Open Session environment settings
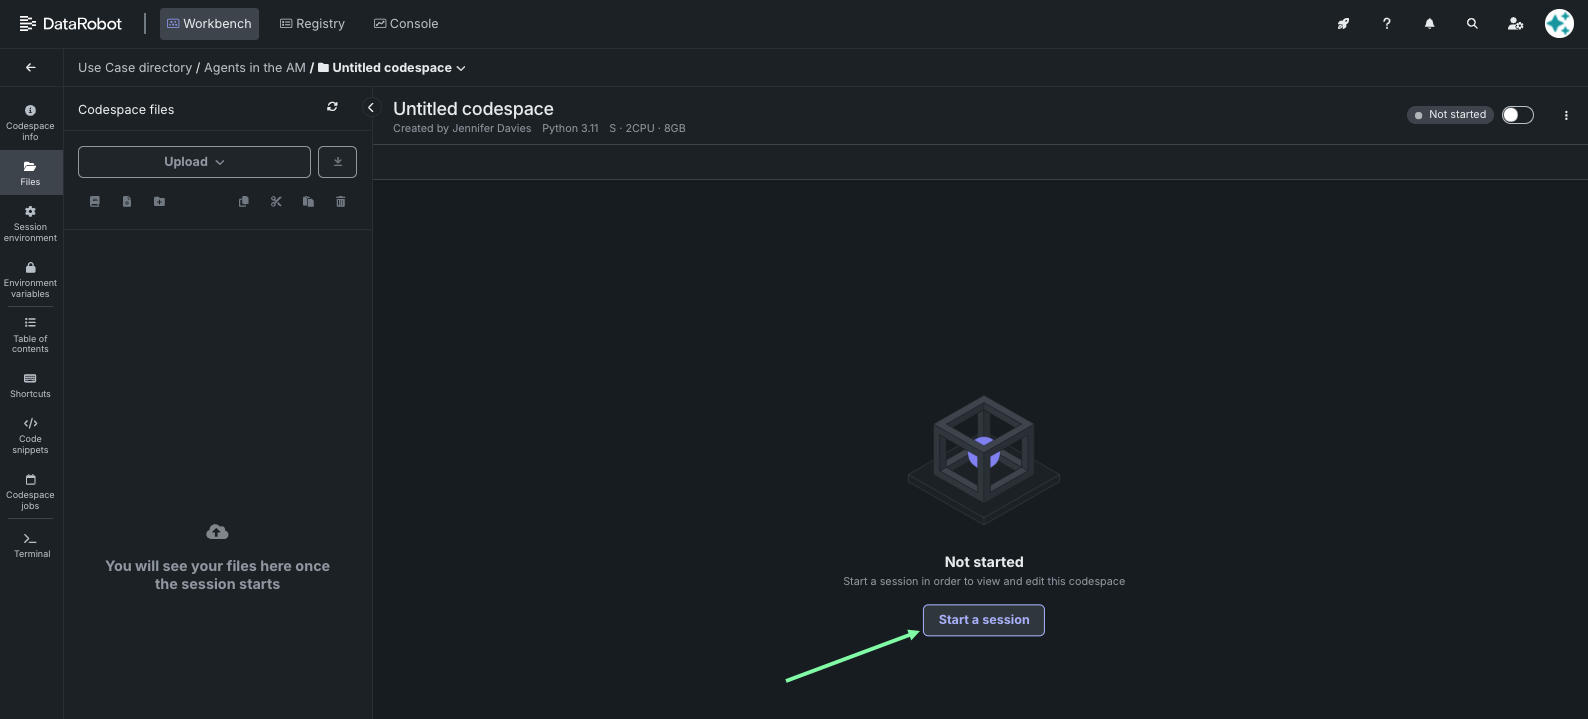Image resolution: width=1588 pixels, height=719 pixels. coord(30,223)
